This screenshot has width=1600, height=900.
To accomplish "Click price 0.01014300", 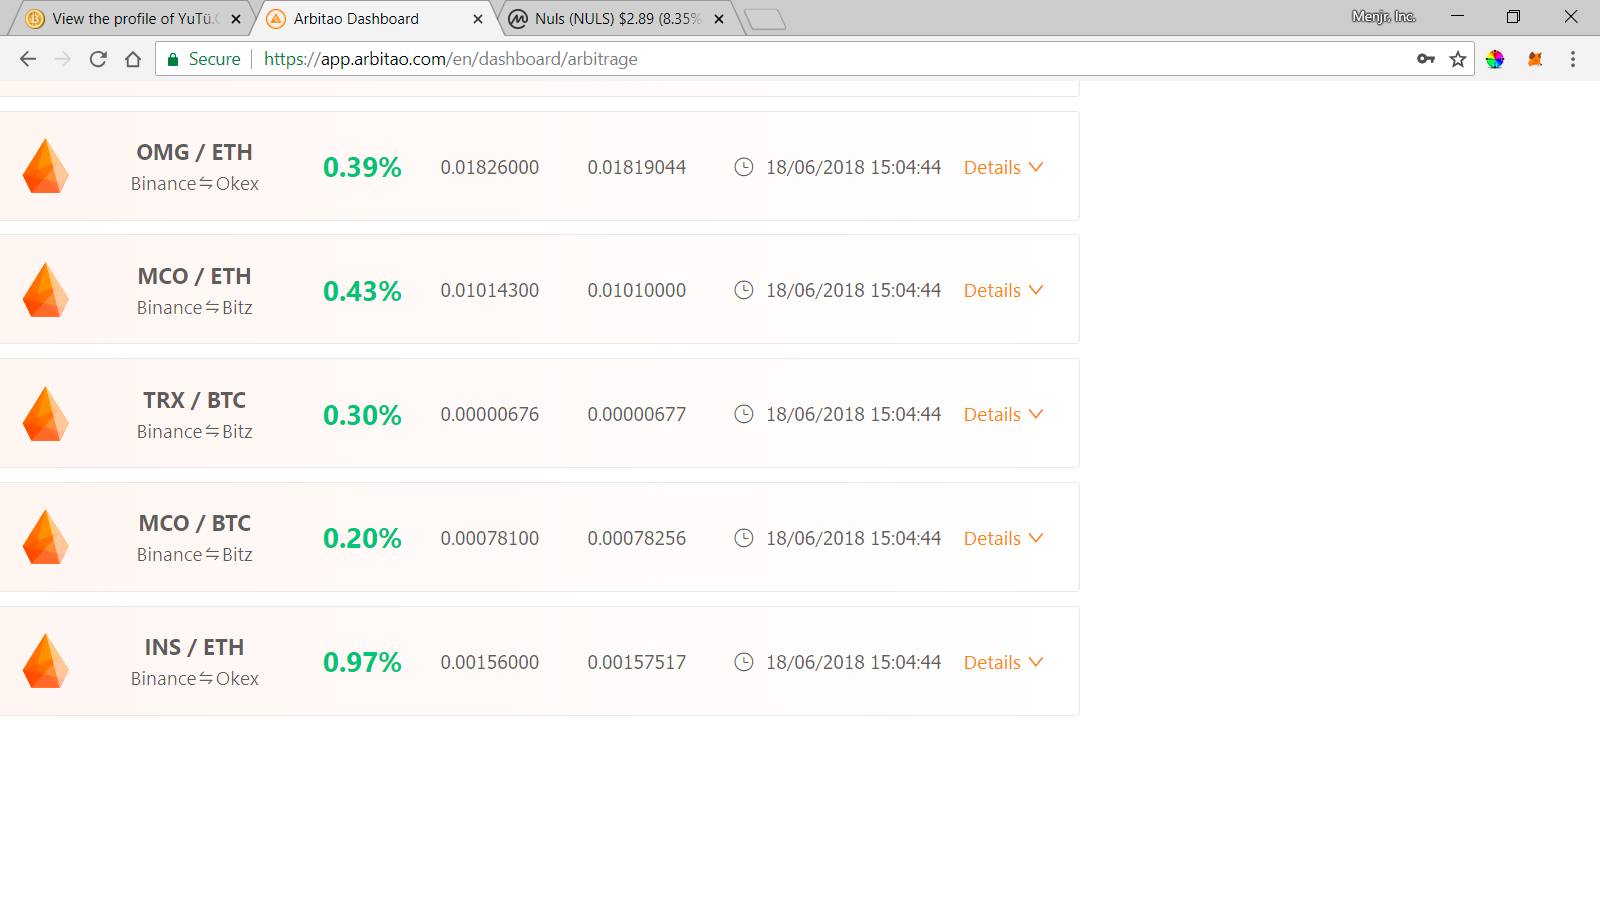I will [x=490, y=290].
